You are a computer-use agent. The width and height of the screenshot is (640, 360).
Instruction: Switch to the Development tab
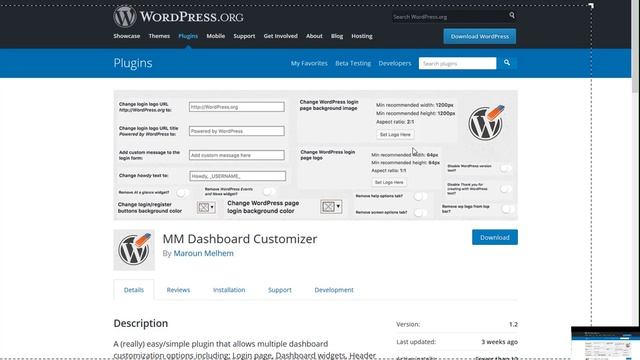(334, 290)
